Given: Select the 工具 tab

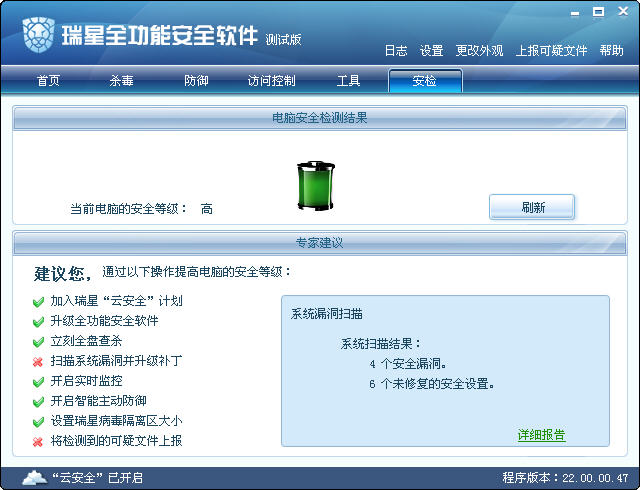Looking at the screenshot, I should 348,80.
